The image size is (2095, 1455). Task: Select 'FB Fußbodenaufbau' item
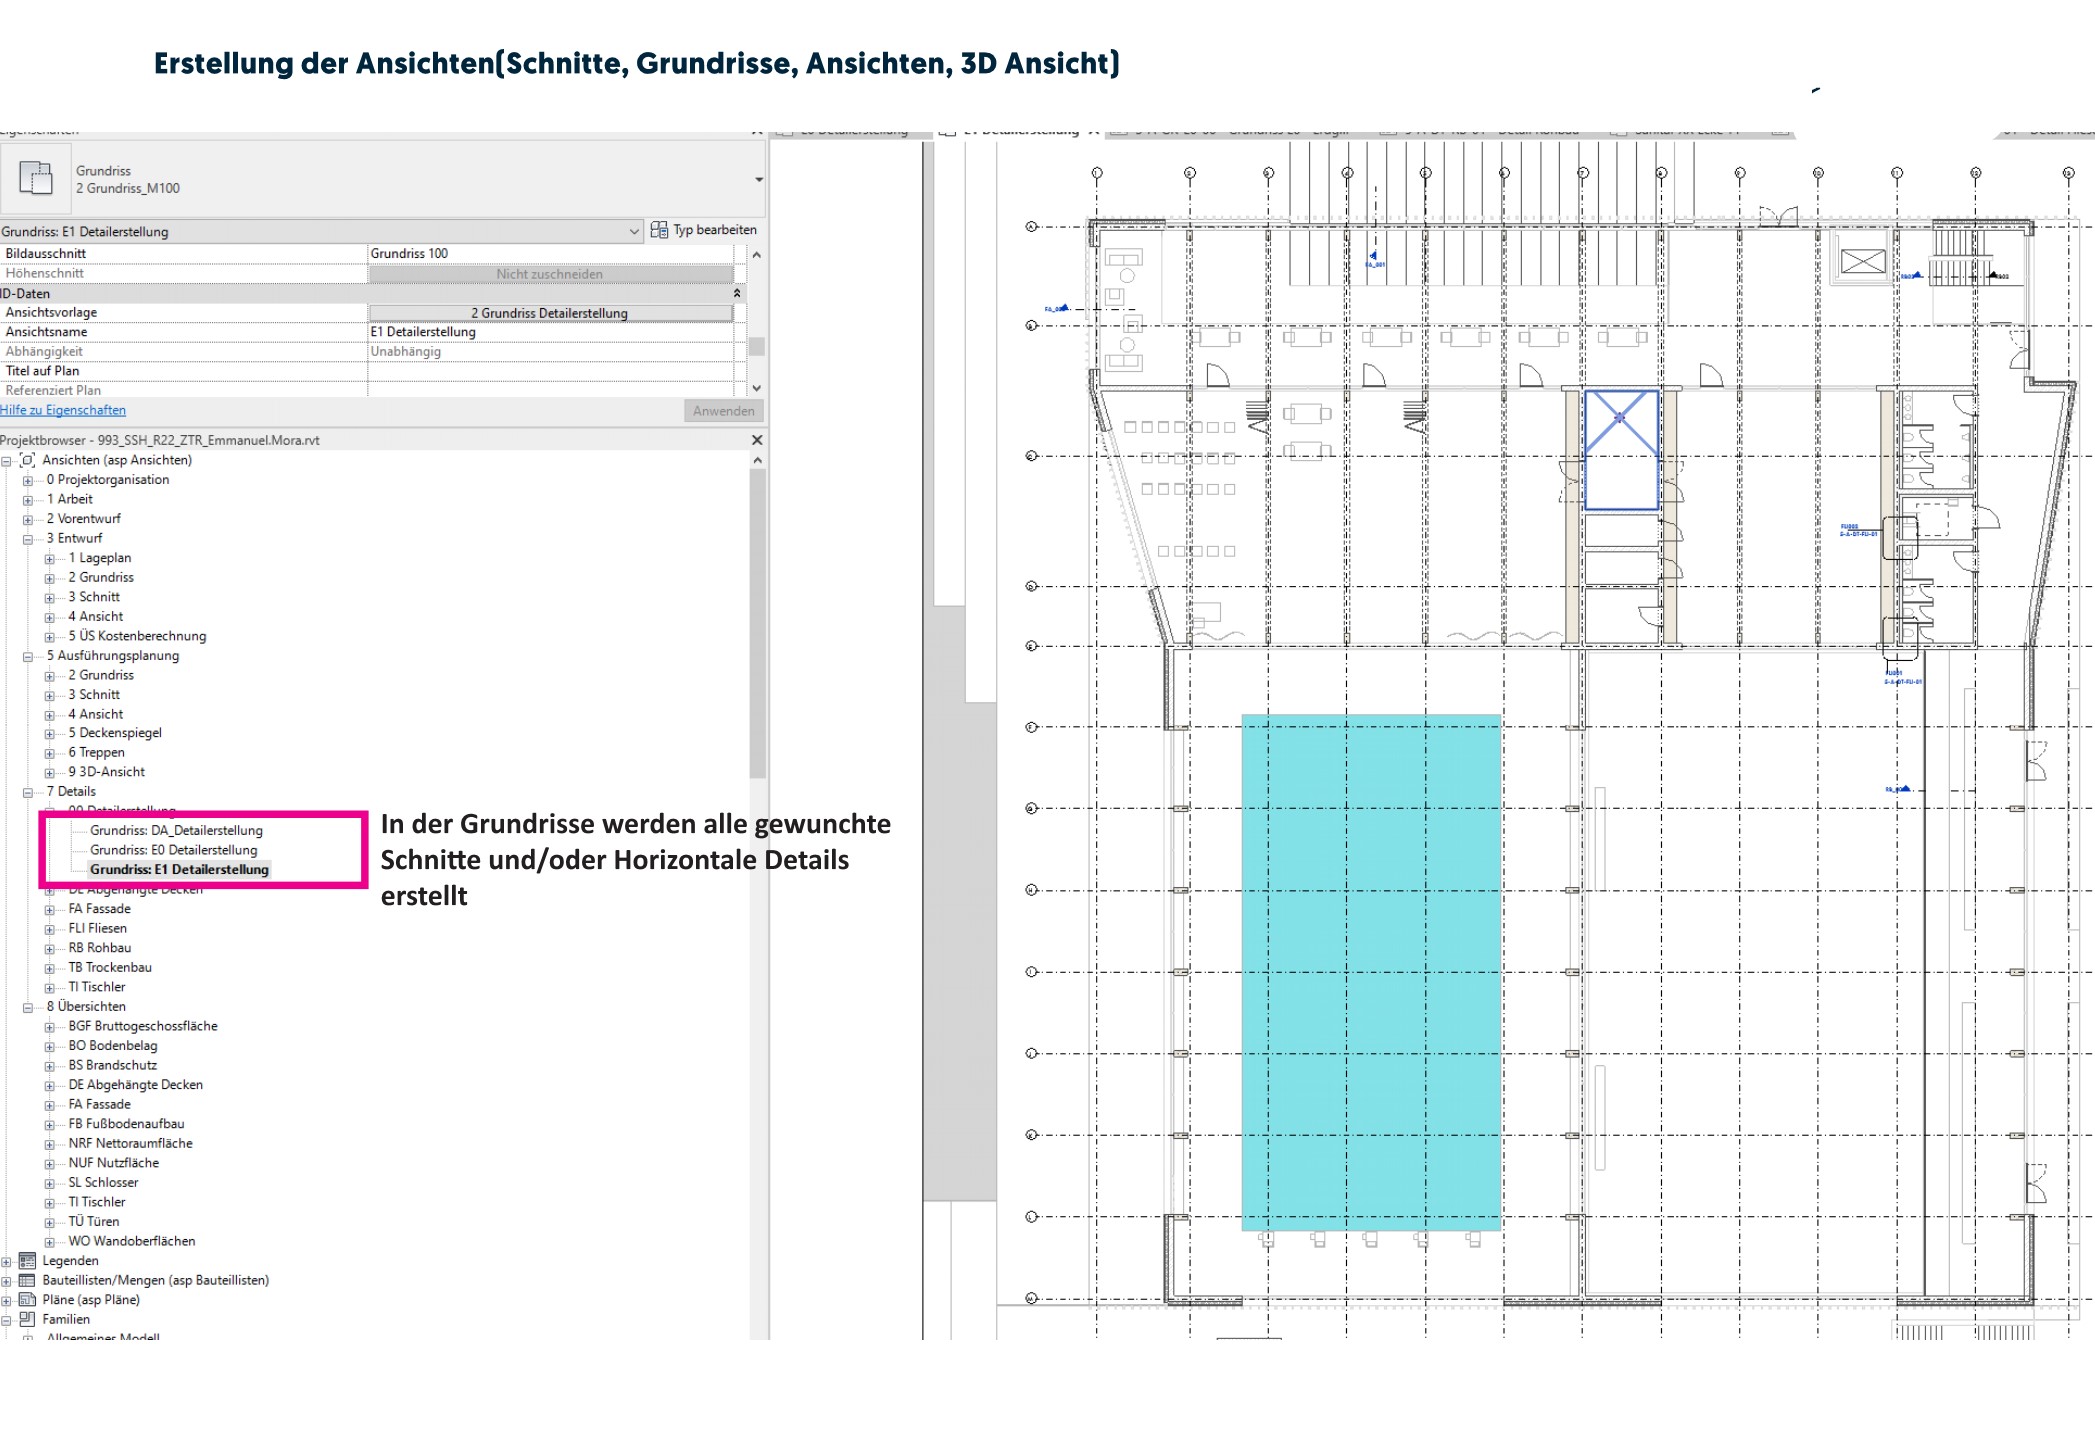[126, 1124]
